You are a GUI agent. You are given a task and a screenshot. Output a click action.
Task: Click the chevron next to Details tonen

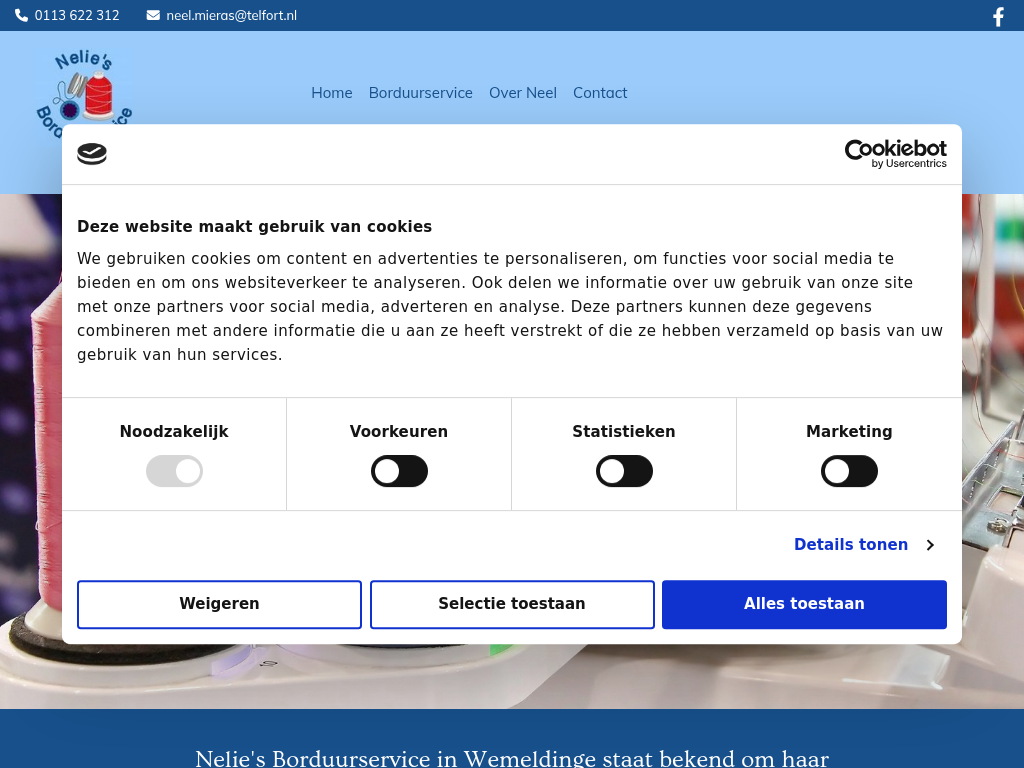[x=930, y=545]
